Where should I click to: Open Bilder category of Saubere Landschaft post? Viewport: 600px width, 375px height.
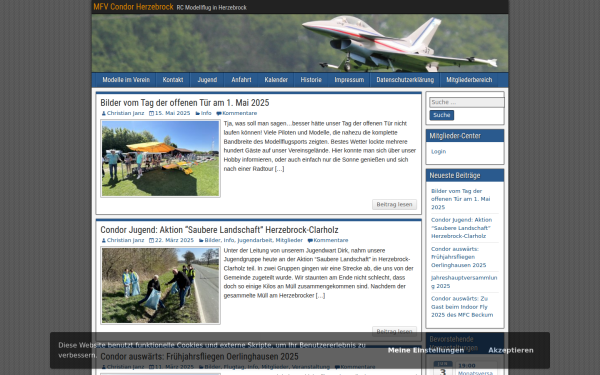[x=212, y=240]
